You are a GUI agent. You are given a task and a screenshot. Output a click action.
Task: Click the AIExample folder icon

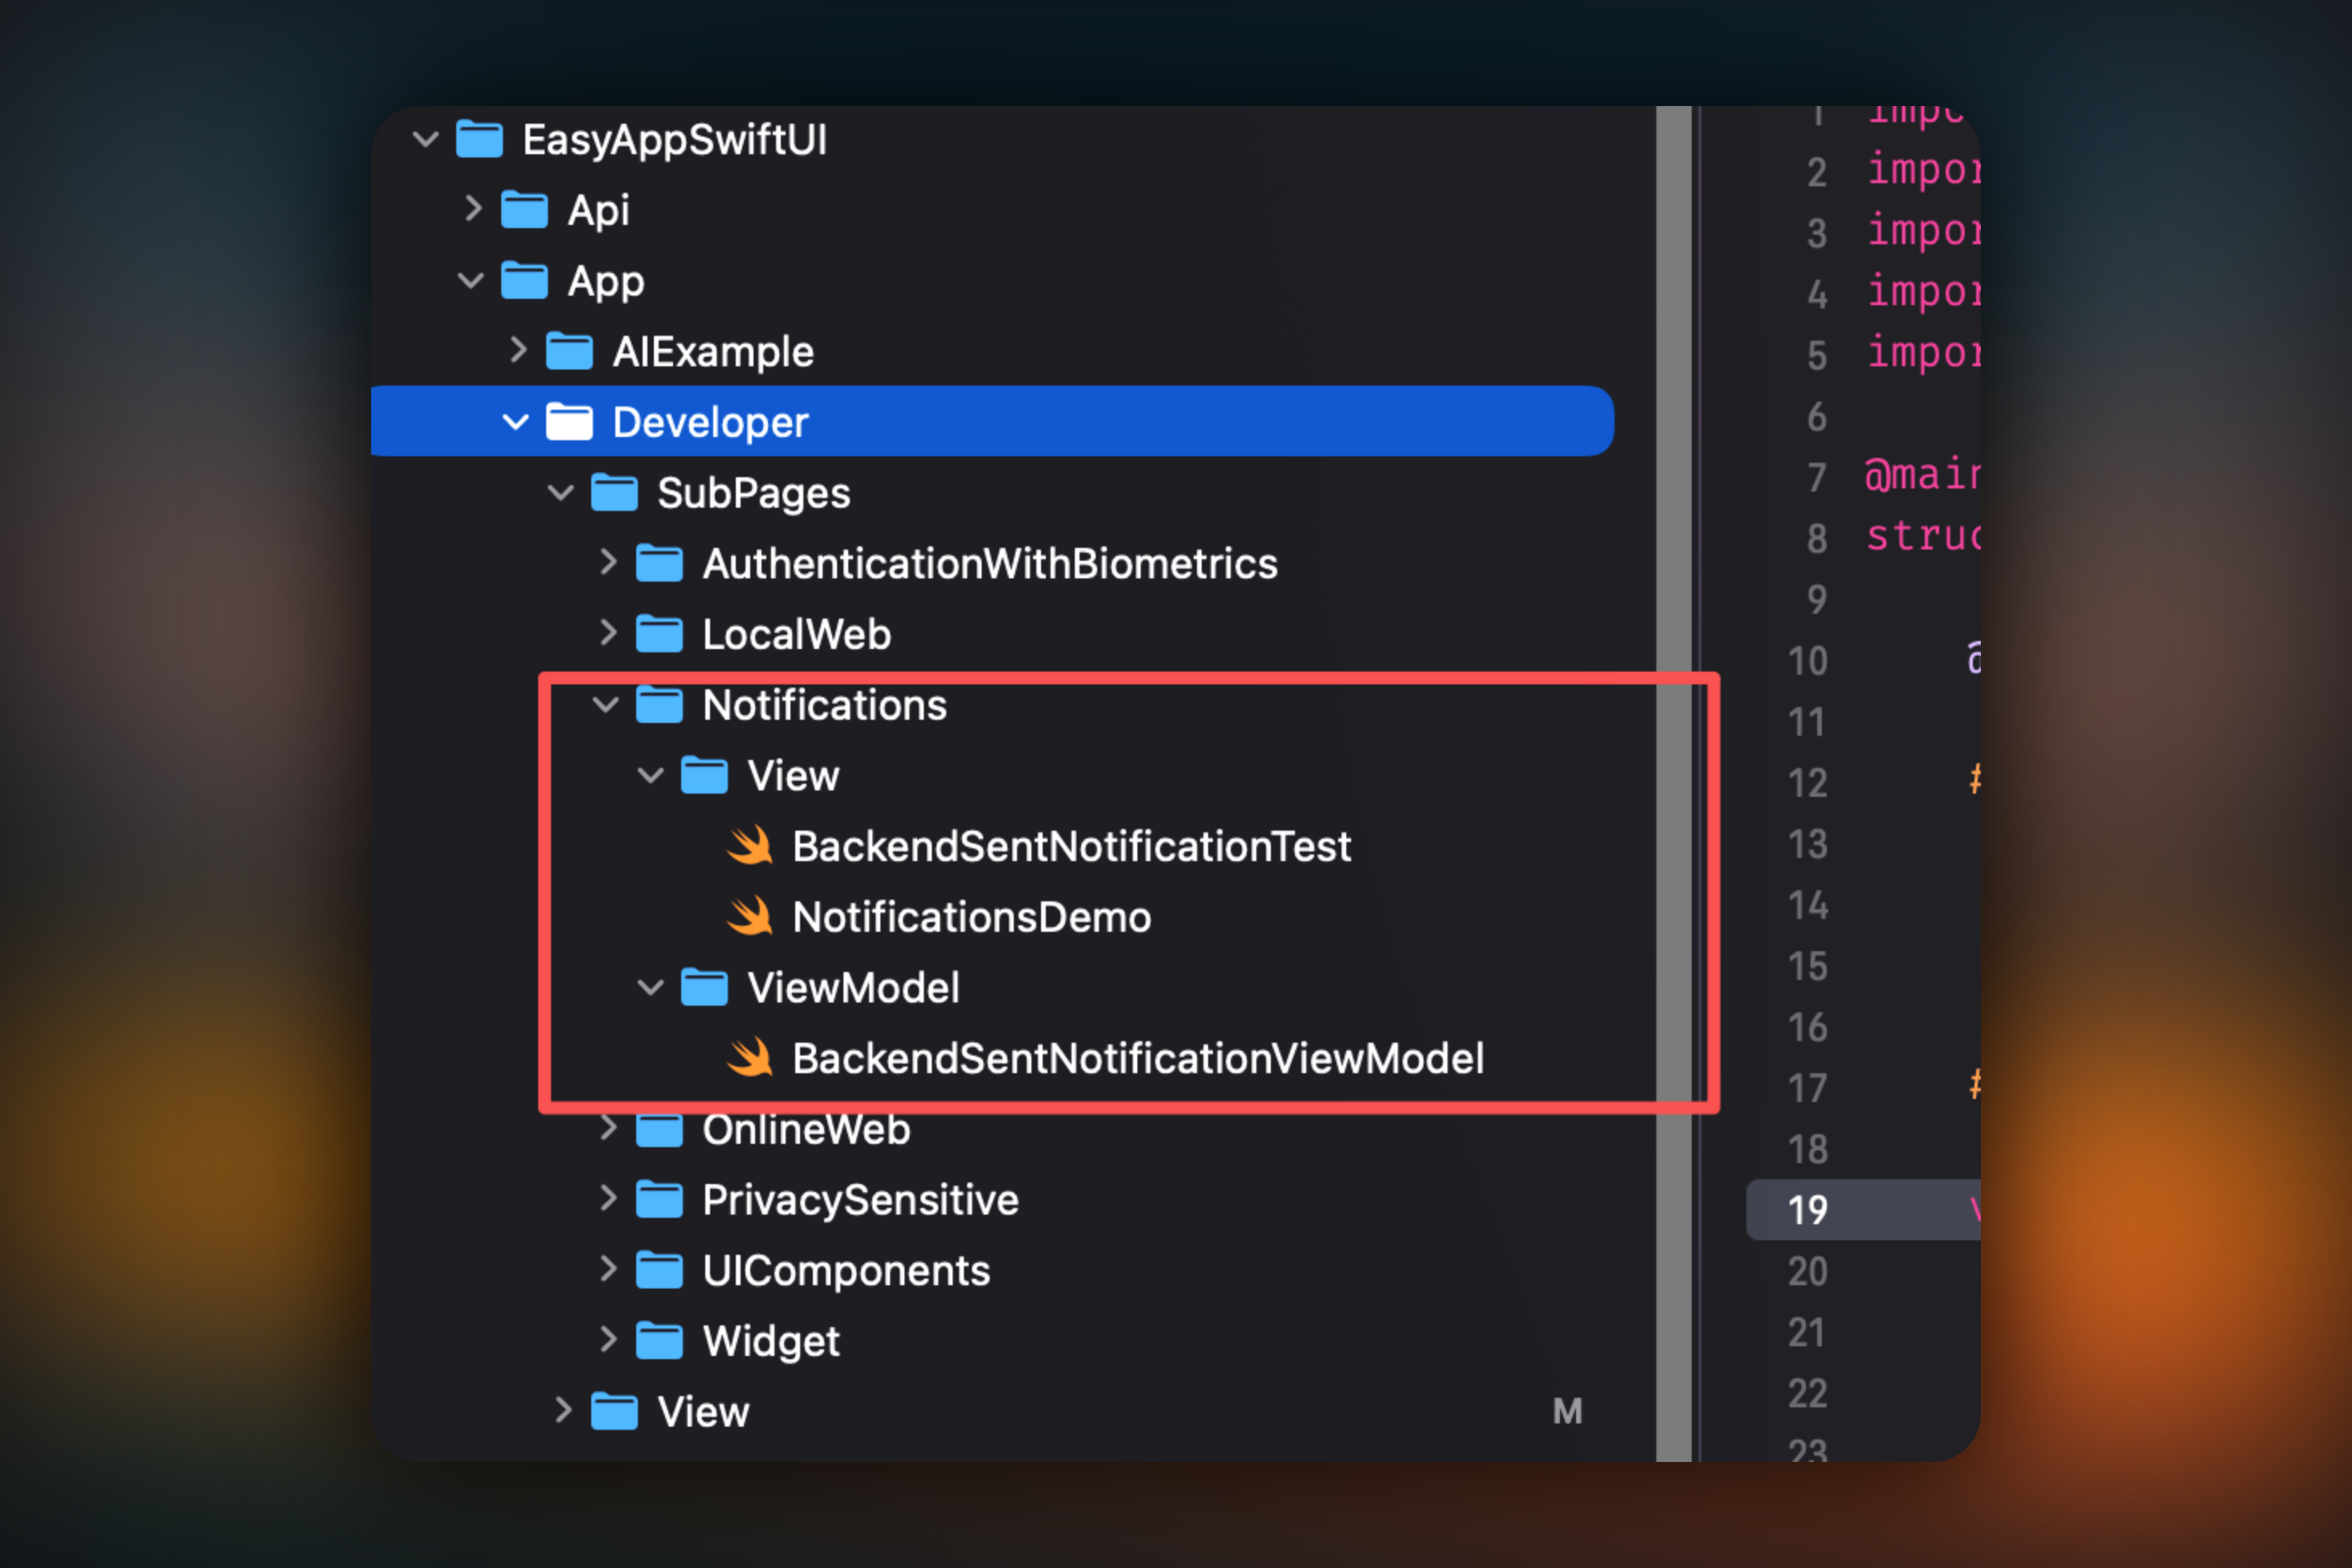click(569, 352)
